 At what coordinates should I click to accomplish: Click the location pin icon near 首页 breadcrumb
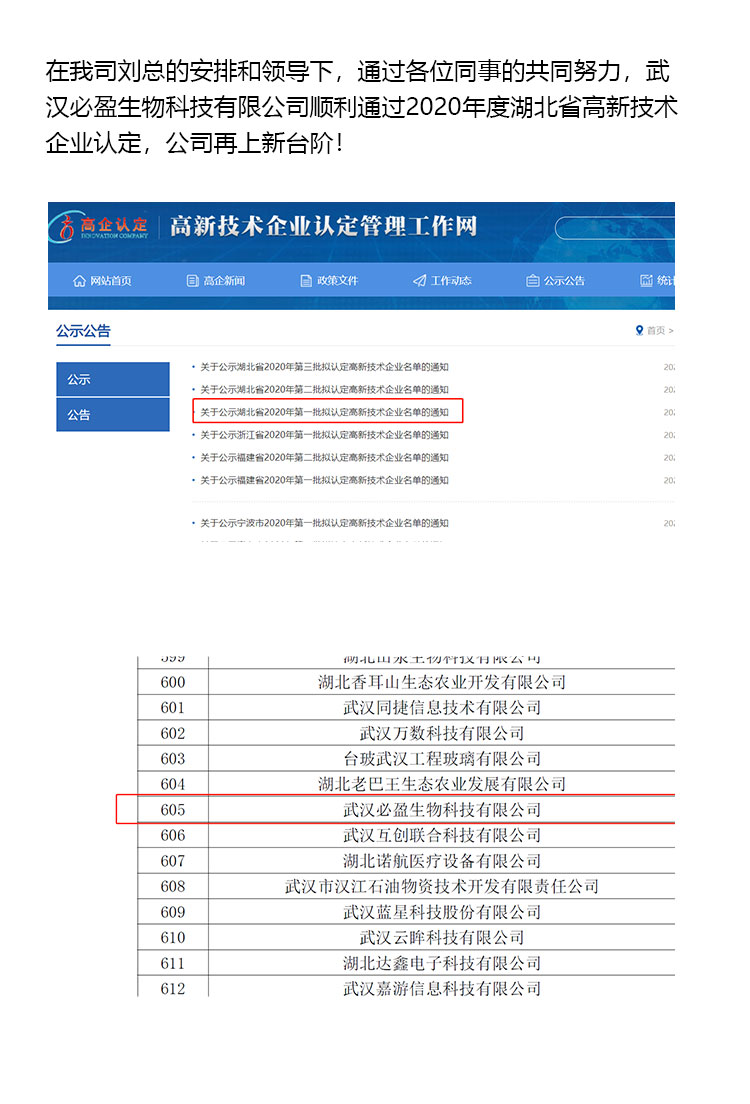tap(640, 330)
